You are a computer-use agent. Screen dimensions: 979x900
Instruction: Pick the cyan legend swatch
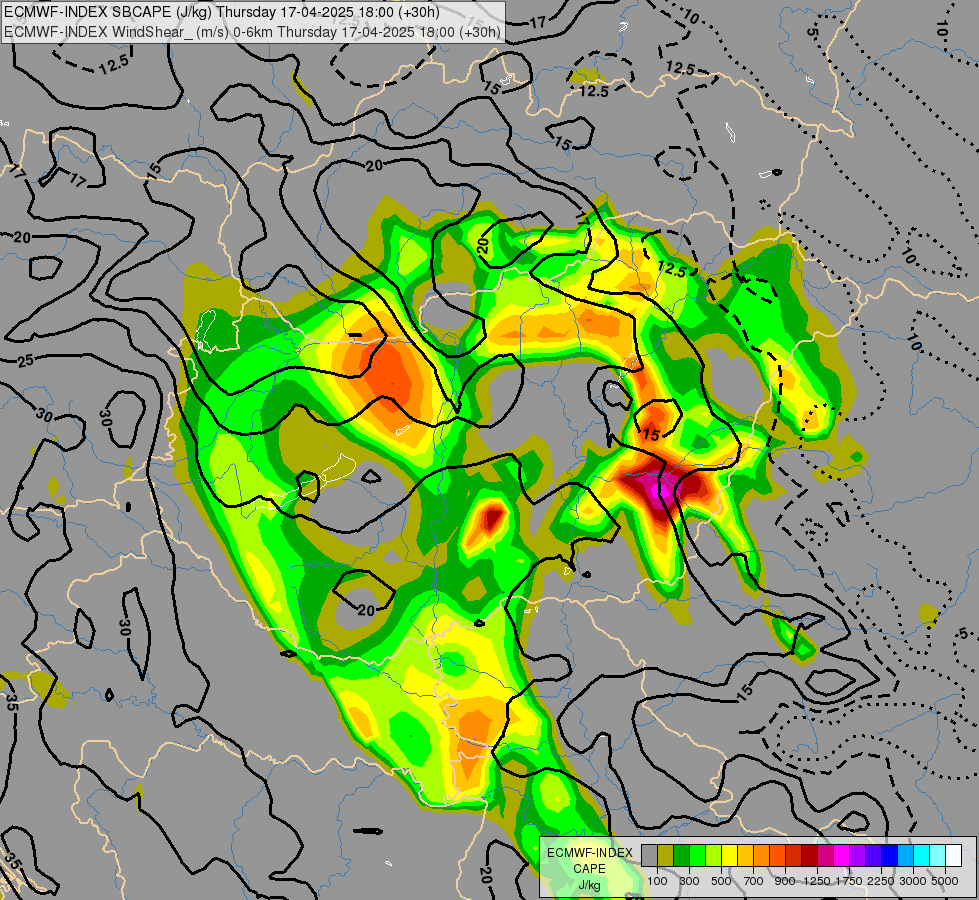921,856
